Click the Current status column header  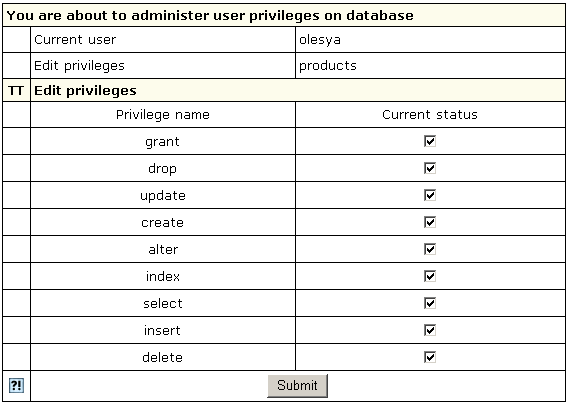(430, 115)
